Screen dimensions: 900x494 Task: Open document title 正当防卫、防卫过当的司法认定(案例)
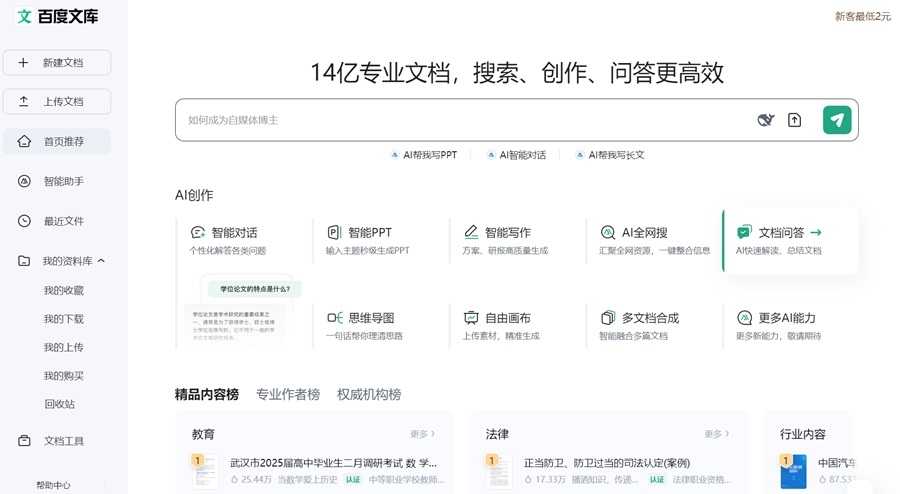click(x=607, y=462)
